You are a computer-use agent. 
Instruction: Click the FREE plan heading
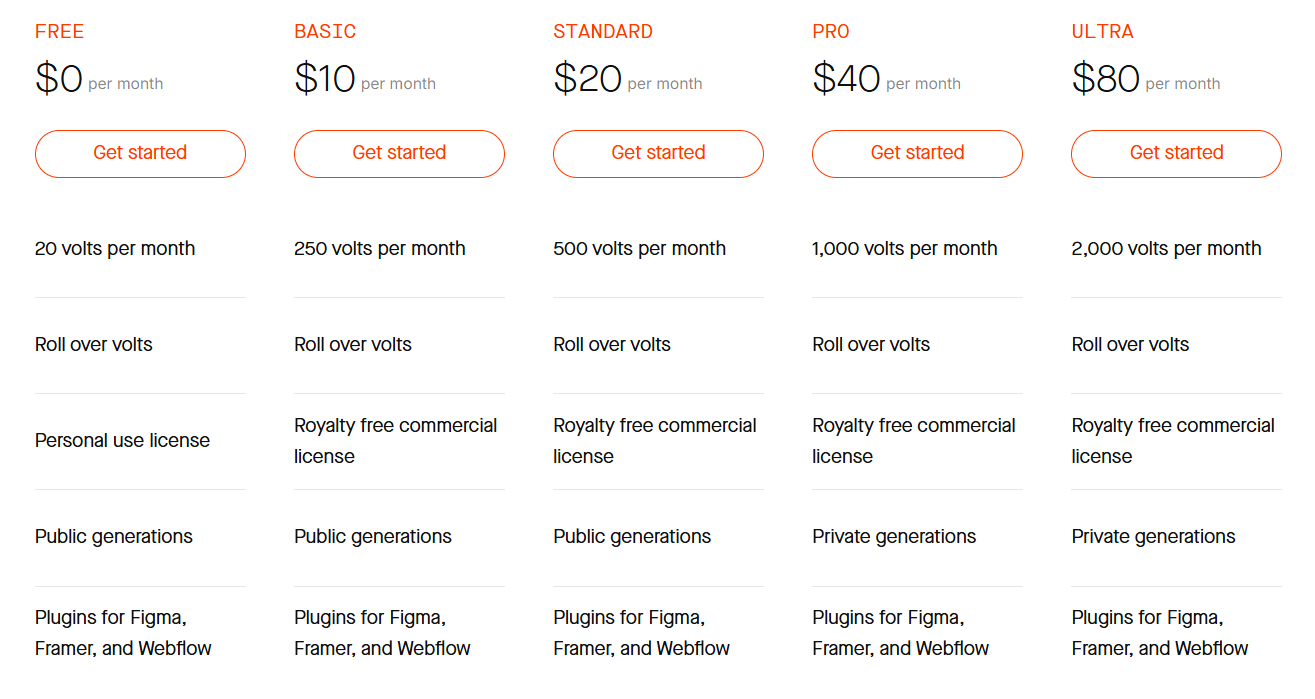(x=60, y=32)
